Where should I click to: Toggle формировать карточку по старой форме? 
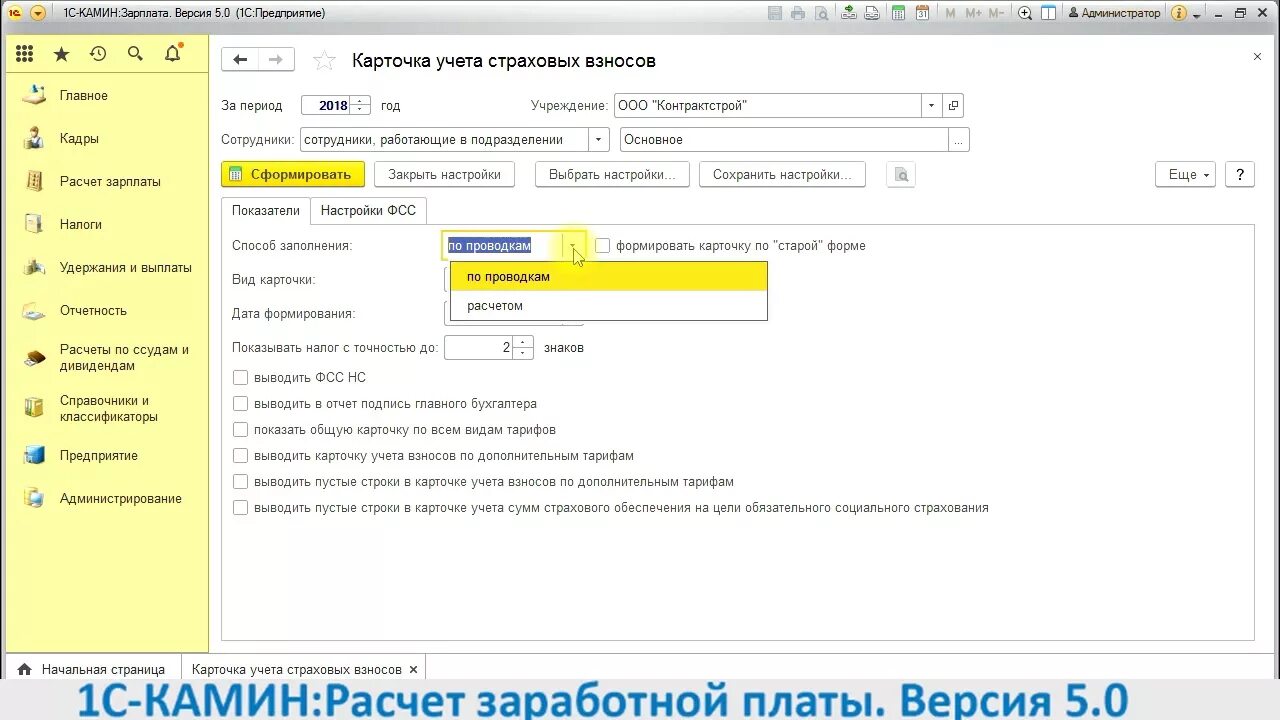tap(602, 245)
